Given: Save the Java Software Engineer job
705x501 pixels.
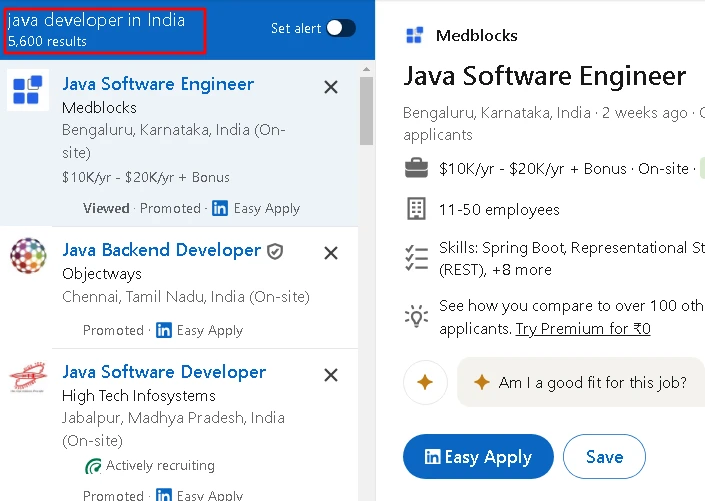Looking at the screenshot, I should (x=604, y=456).
